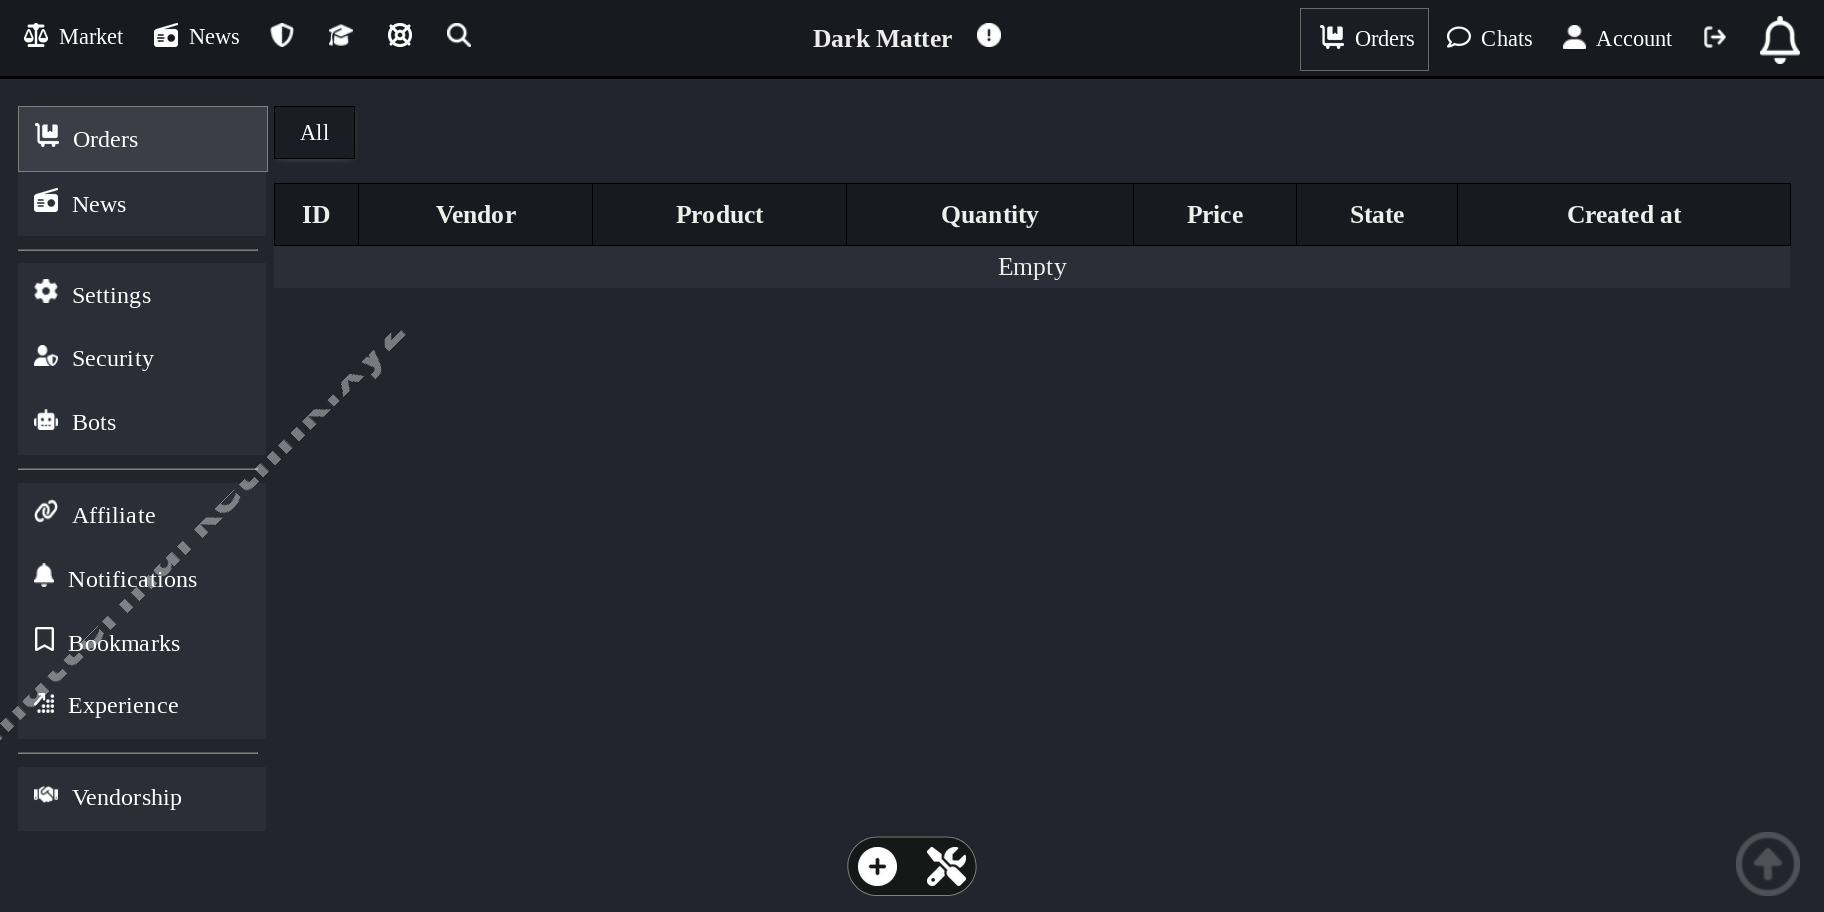Open the Market menu item
The image size is (1824, 912).
point(73,36)
